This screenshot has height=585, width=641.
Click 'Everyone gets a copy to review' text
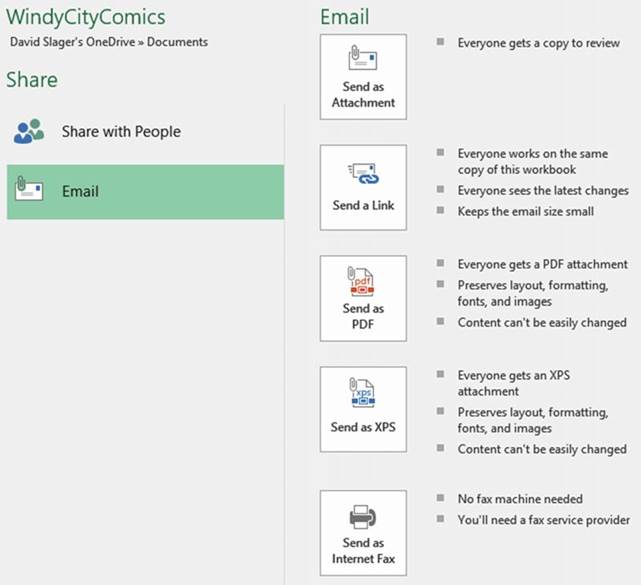538,43
